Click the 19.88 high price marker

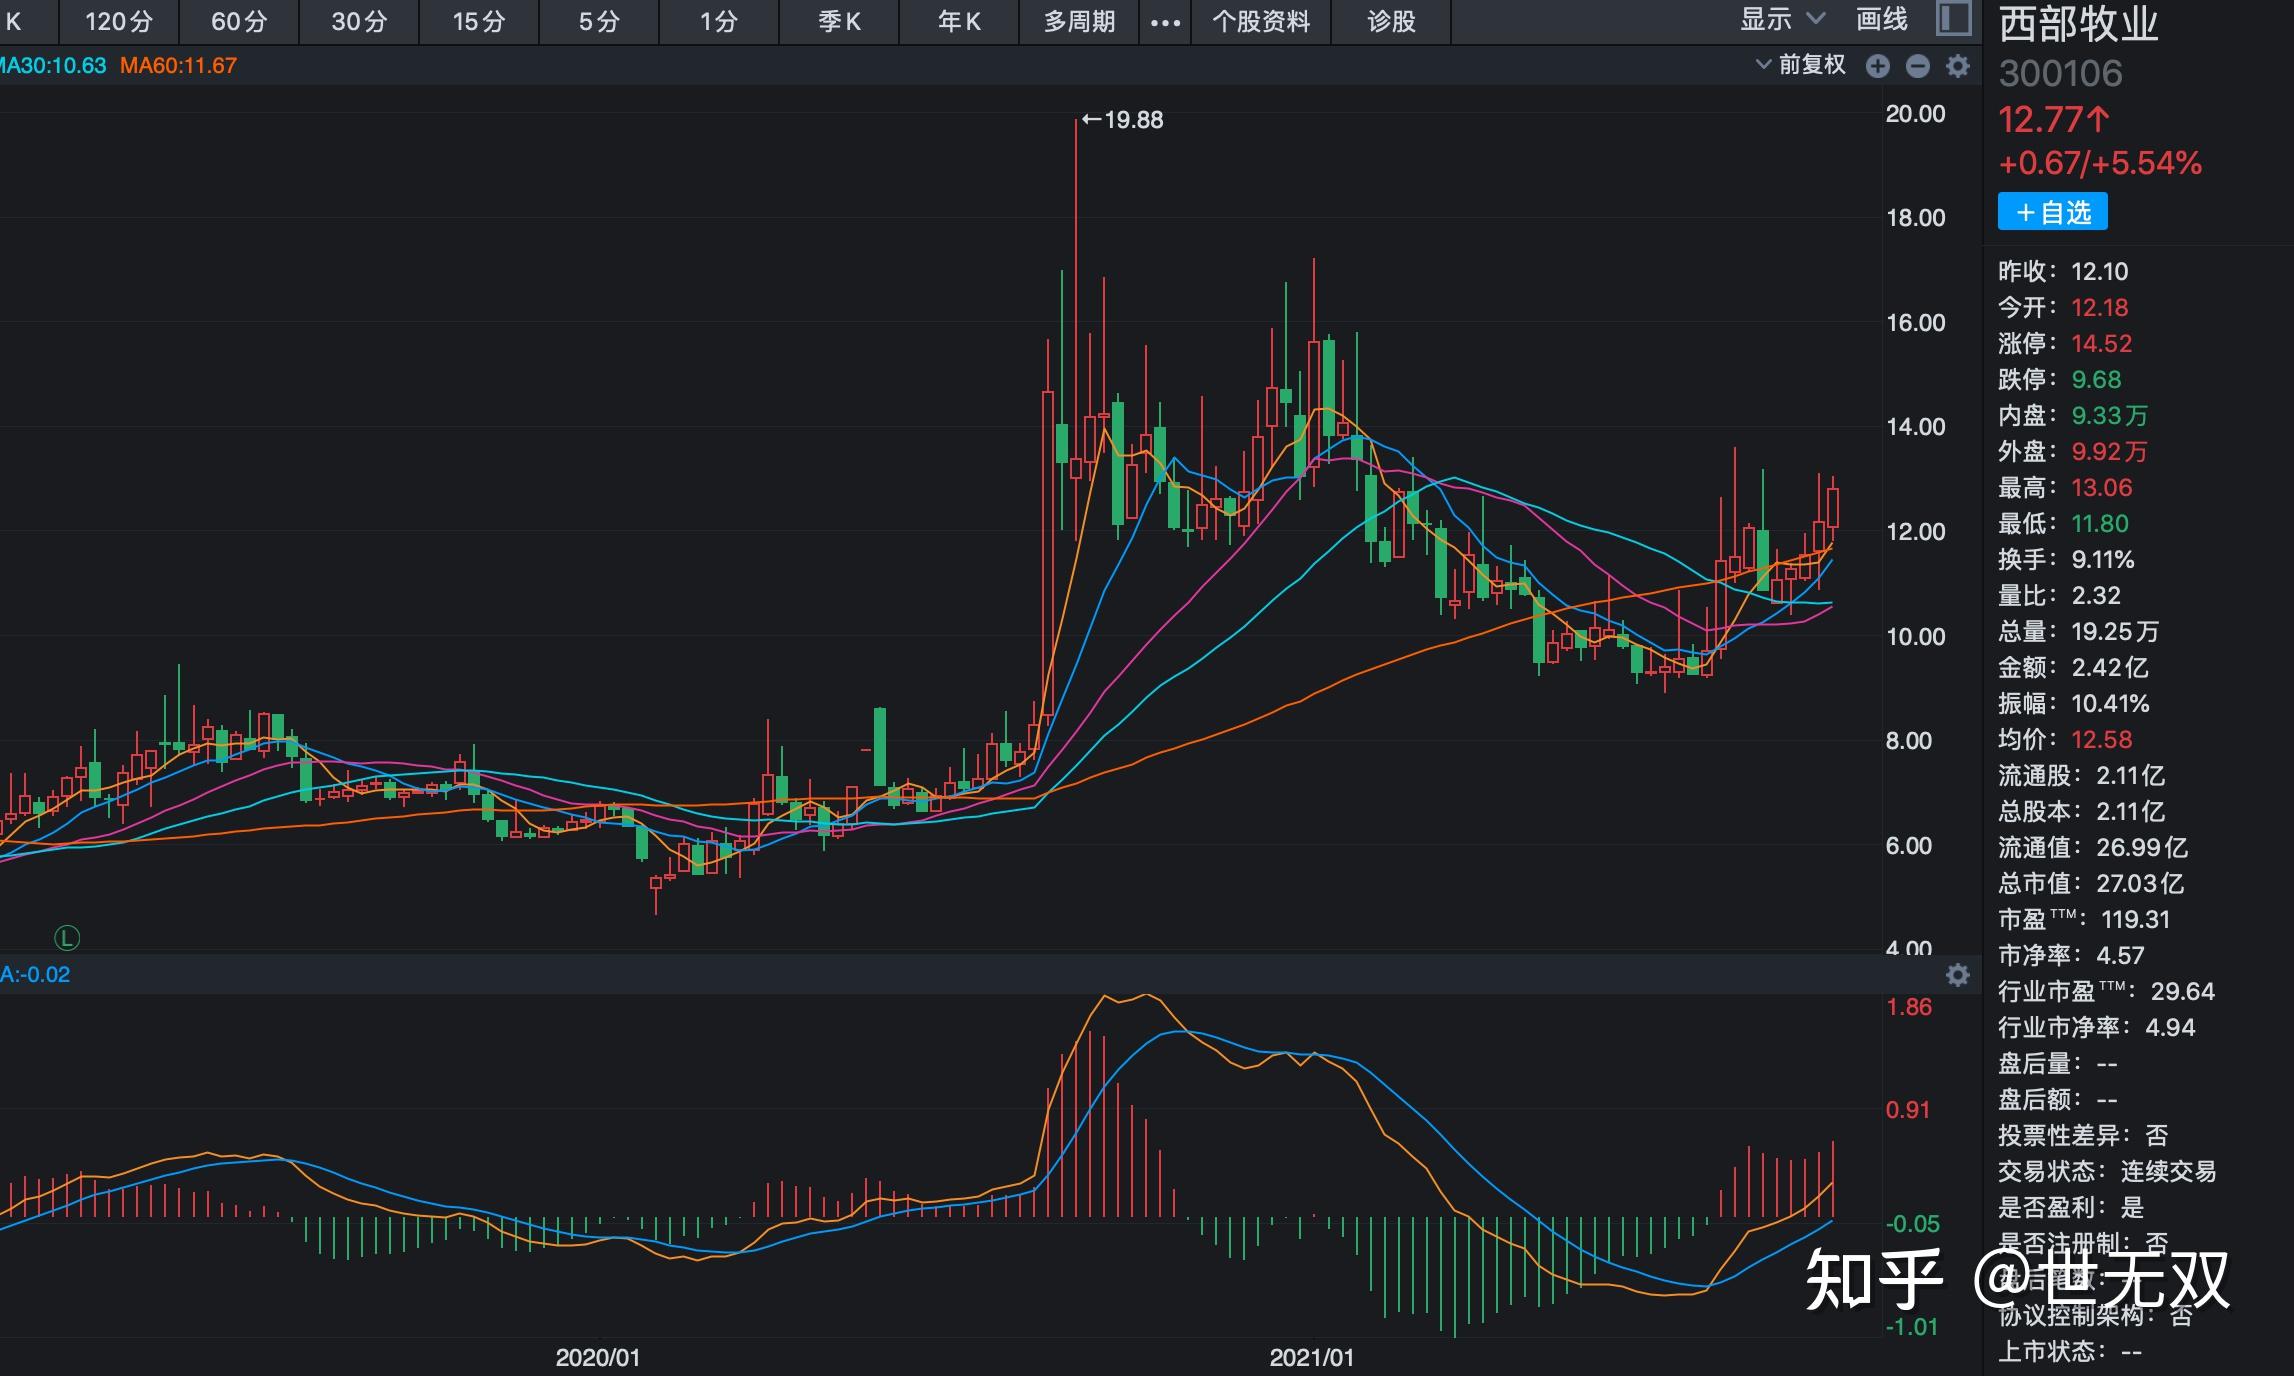(x=1123, y=120)
